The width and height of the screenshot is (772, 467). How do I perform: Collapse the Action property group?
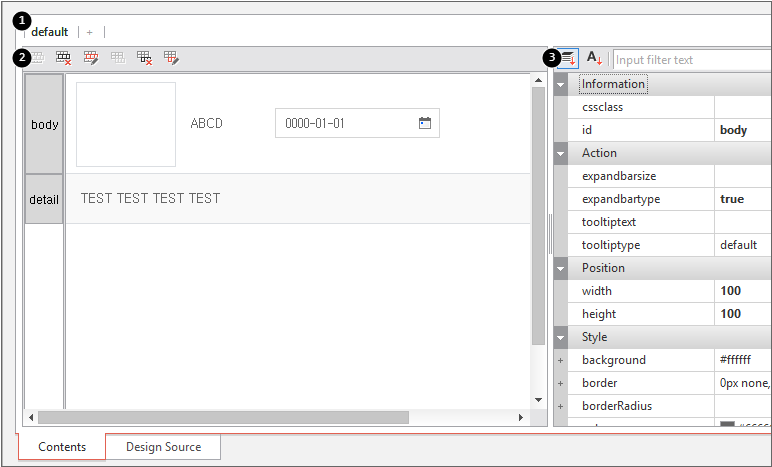561,153
